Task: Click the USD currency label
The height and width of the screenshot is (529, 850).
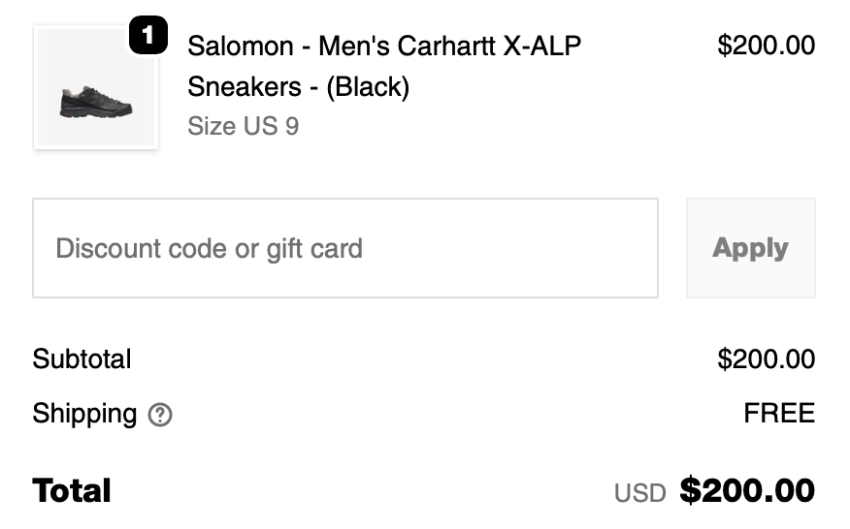Action: click(640, 493)
